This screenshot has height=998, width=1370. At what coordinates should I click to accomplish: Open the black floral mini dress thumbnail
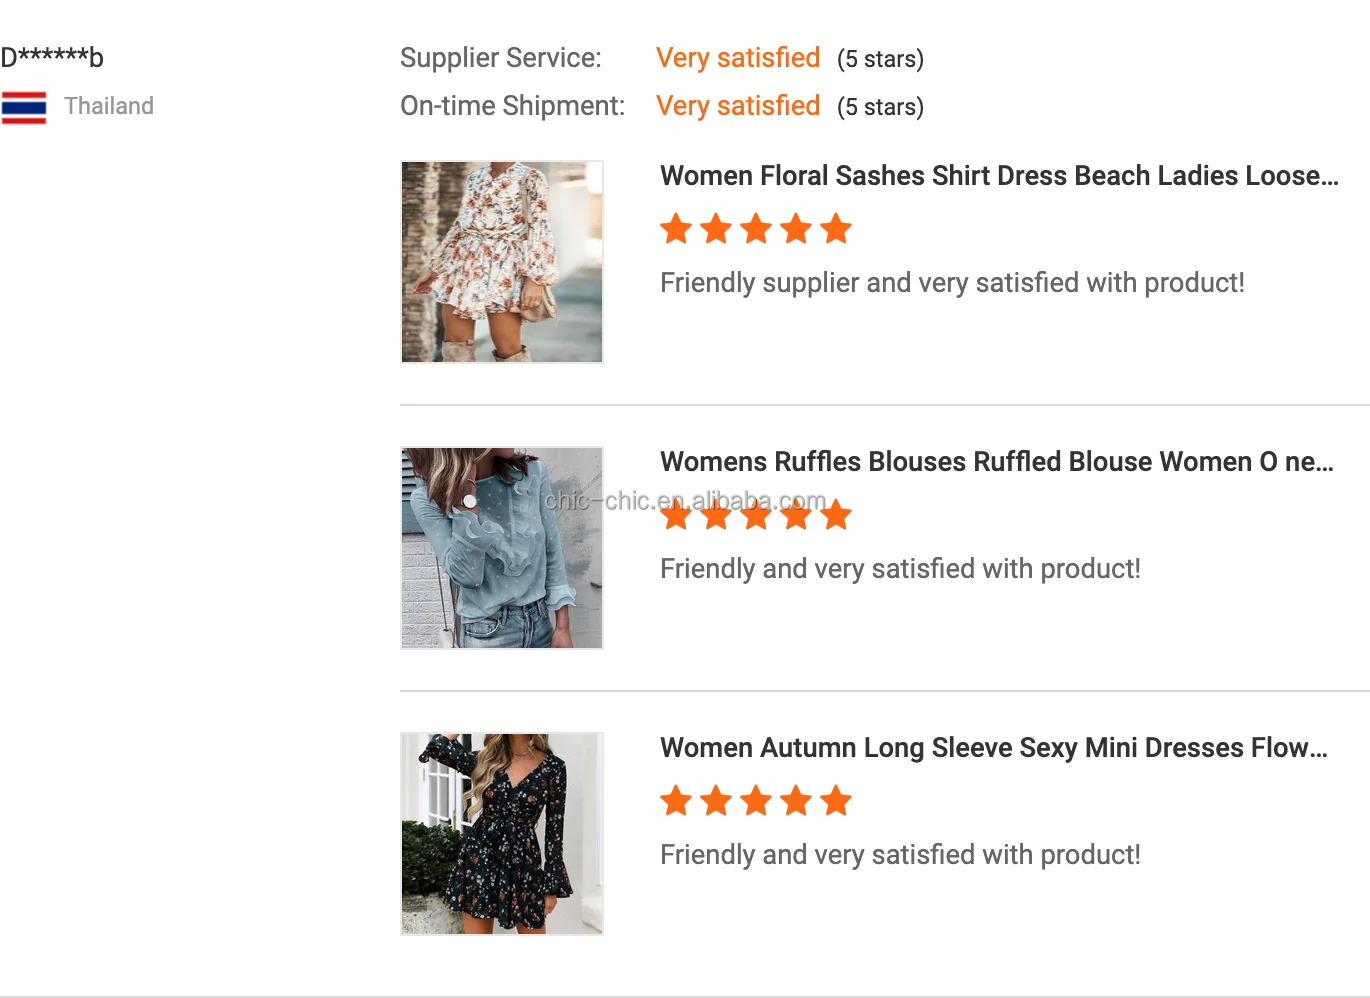pyautogui.click(x=502, y=834)
